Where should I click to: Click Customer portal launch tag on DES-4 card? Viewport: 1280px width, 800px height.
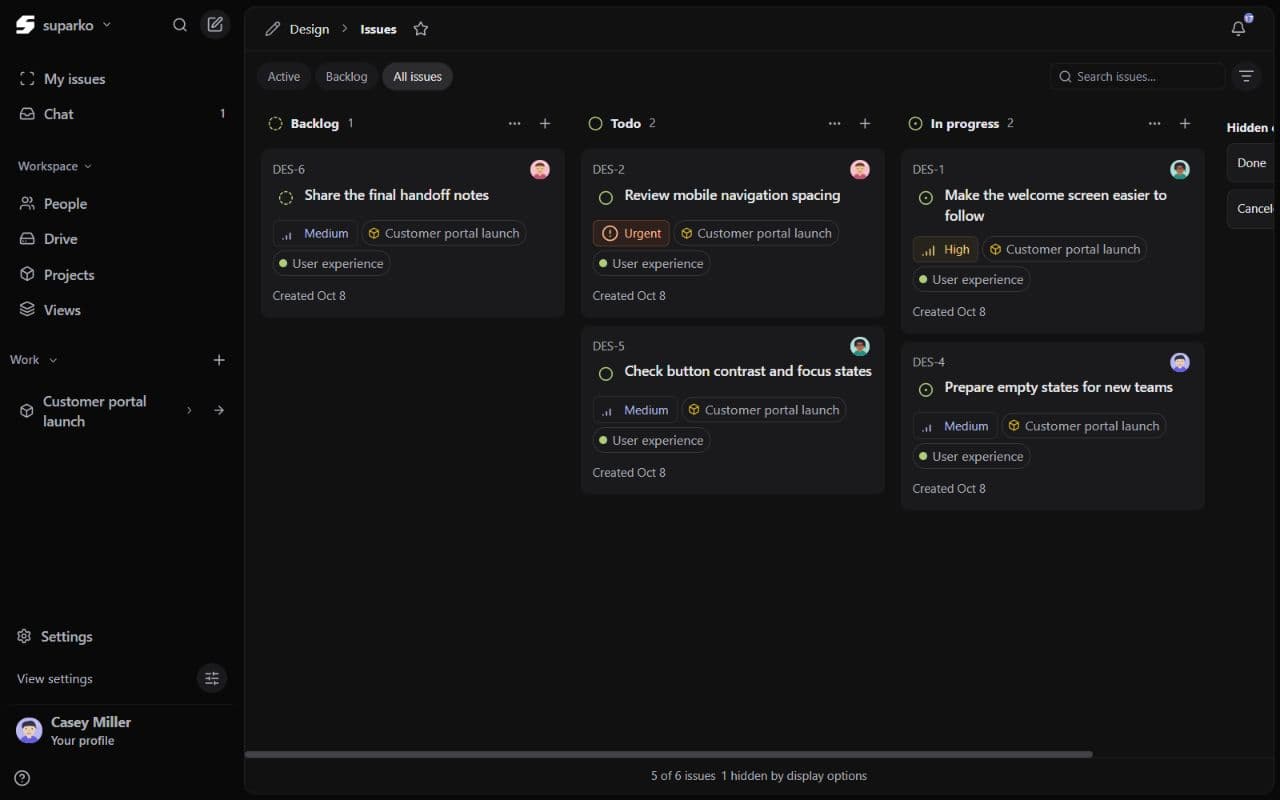tap(1084, 426)
